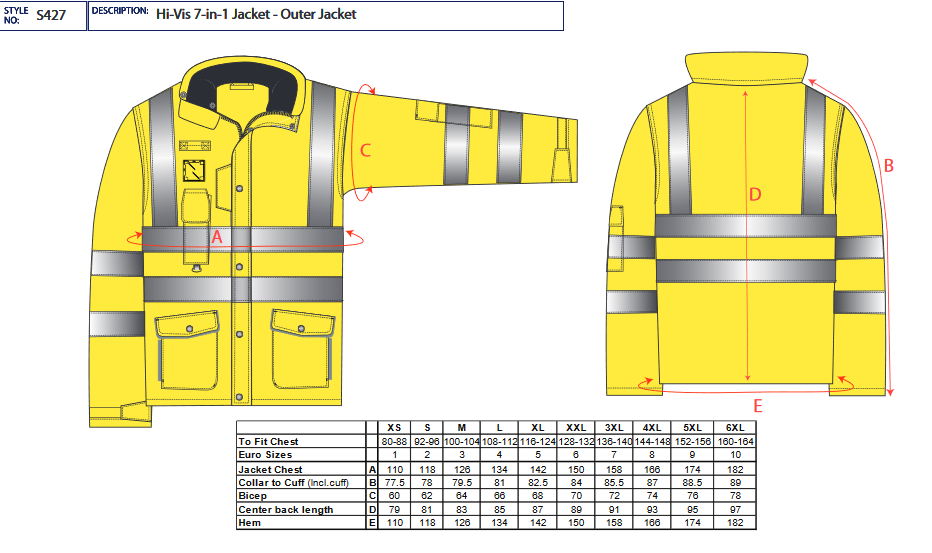Click the 'Center back length' row label

[285, 510]
